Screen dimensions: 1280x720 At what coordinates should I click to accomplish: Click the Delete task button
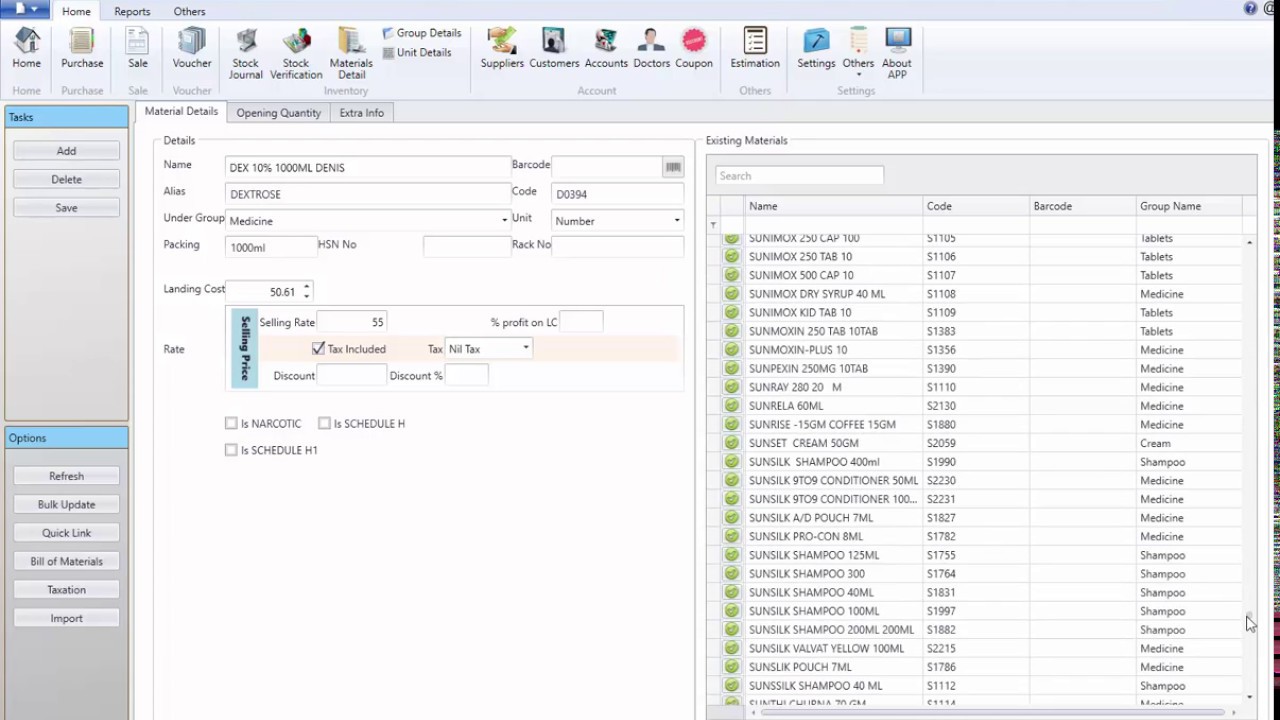pyautogui.click(x=66, y=179)
